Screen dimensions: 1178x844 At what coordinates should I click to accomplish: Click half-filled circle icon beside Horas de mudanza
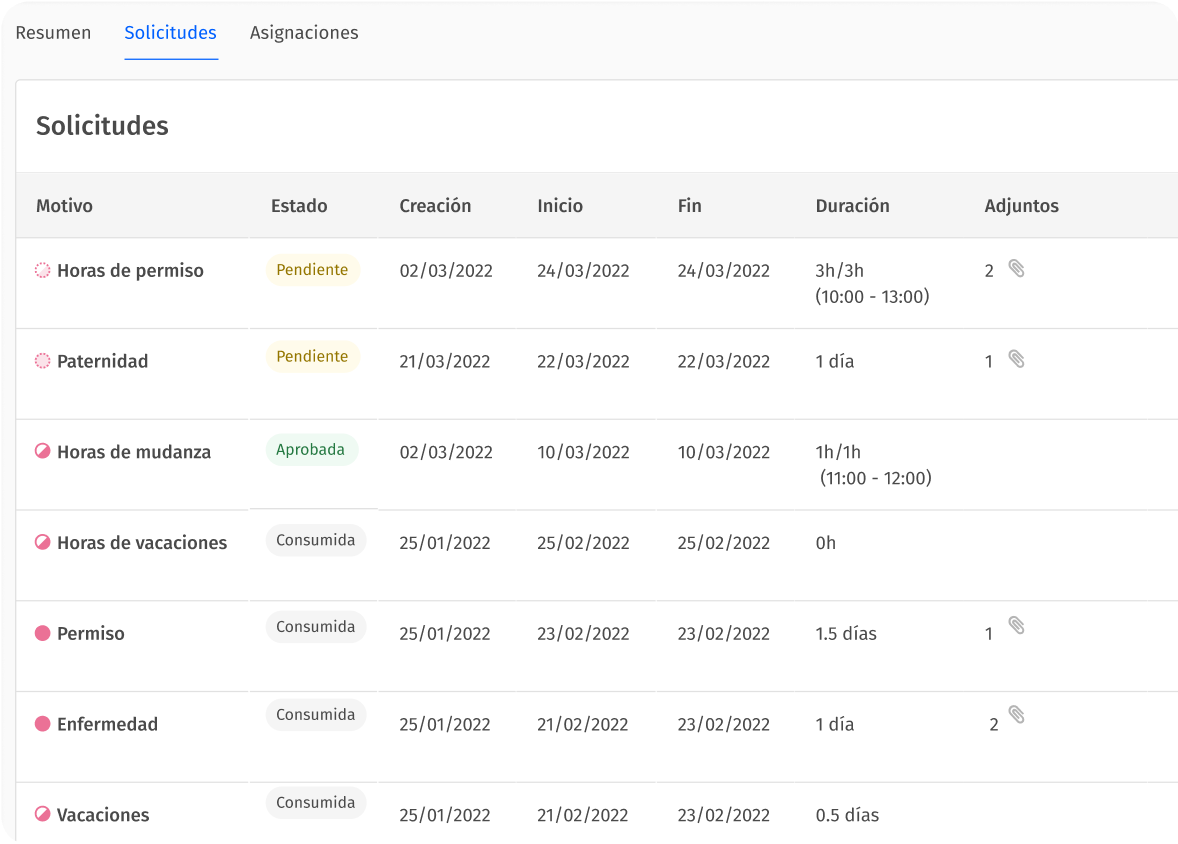pos(42,452)
